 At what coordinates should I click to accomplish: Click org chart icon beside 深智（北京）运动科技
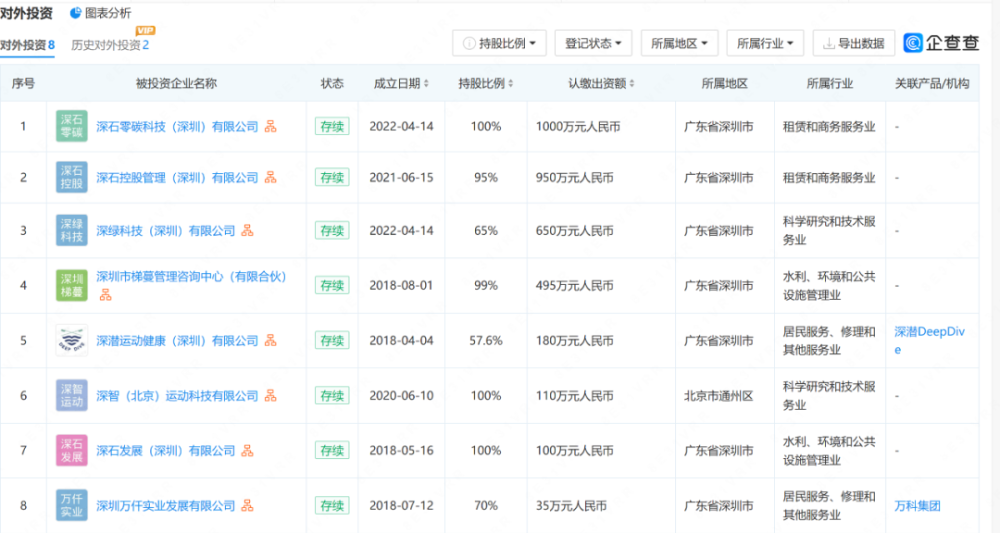(x=270, y=396)
